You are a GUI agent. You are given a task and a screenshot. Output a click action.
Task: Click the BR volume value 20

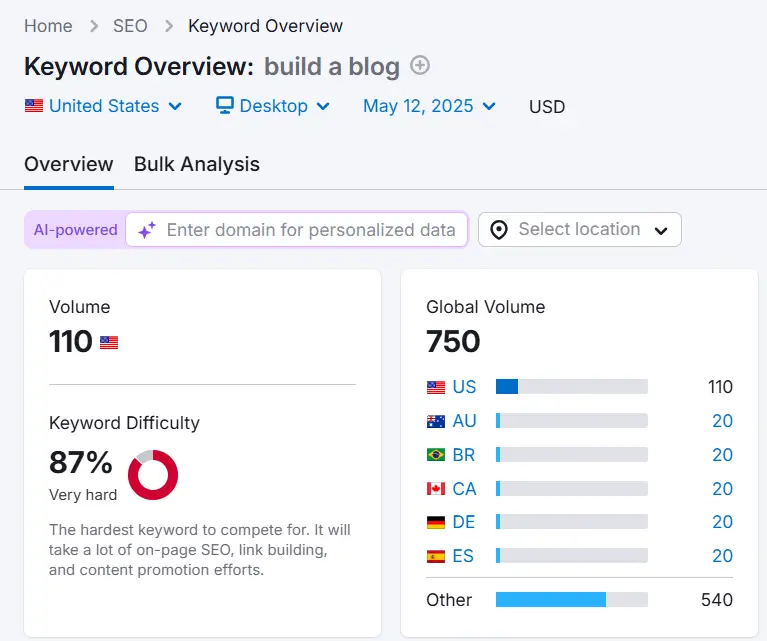(x=722, y=455)
